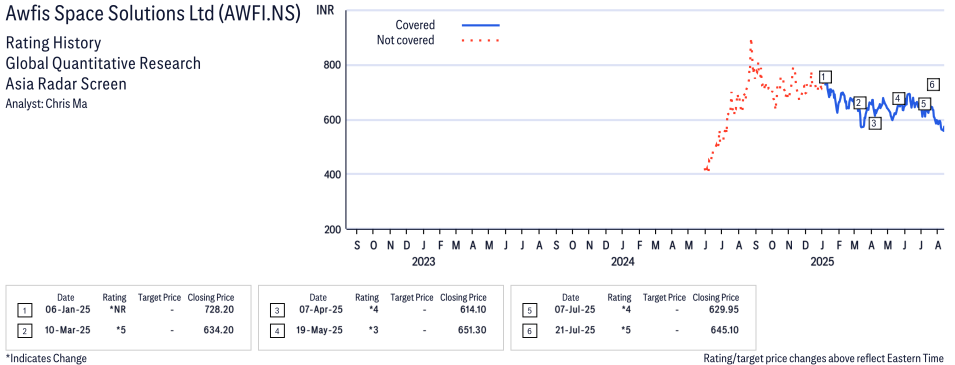
Task: Click chart marker 1 near January 2025
Action: [x=825, y=77]
